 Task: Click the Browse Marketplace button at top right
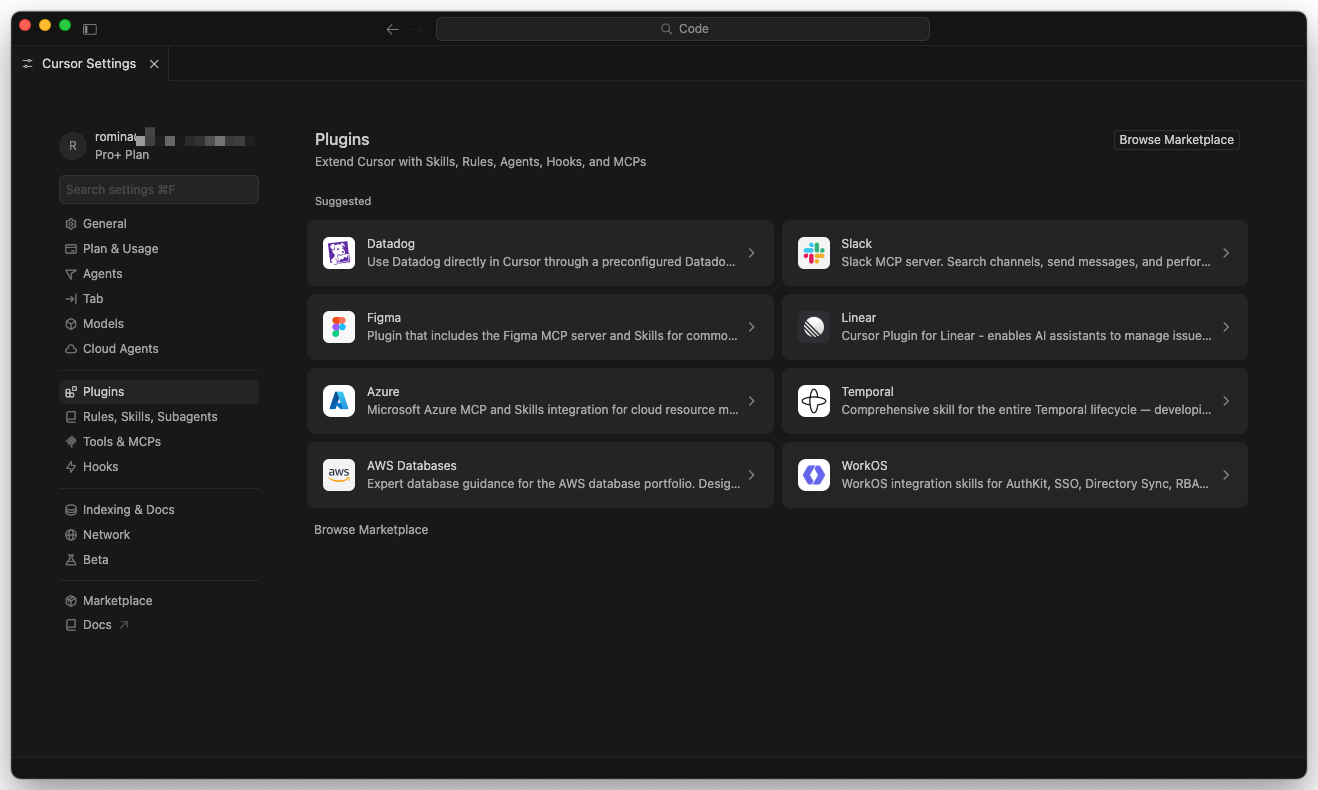1177,140
